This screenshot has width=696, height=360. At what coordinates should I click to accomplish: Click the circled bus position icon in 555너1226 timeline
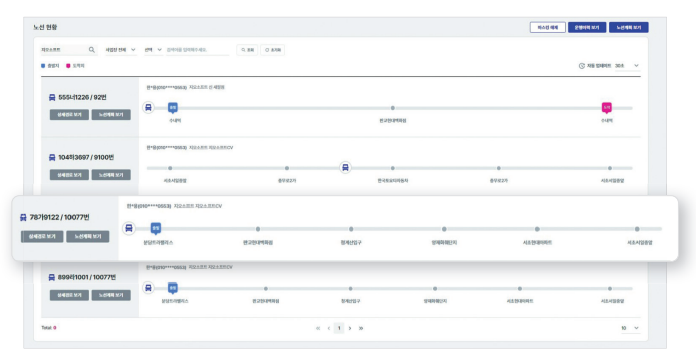[x=148, y=107]
